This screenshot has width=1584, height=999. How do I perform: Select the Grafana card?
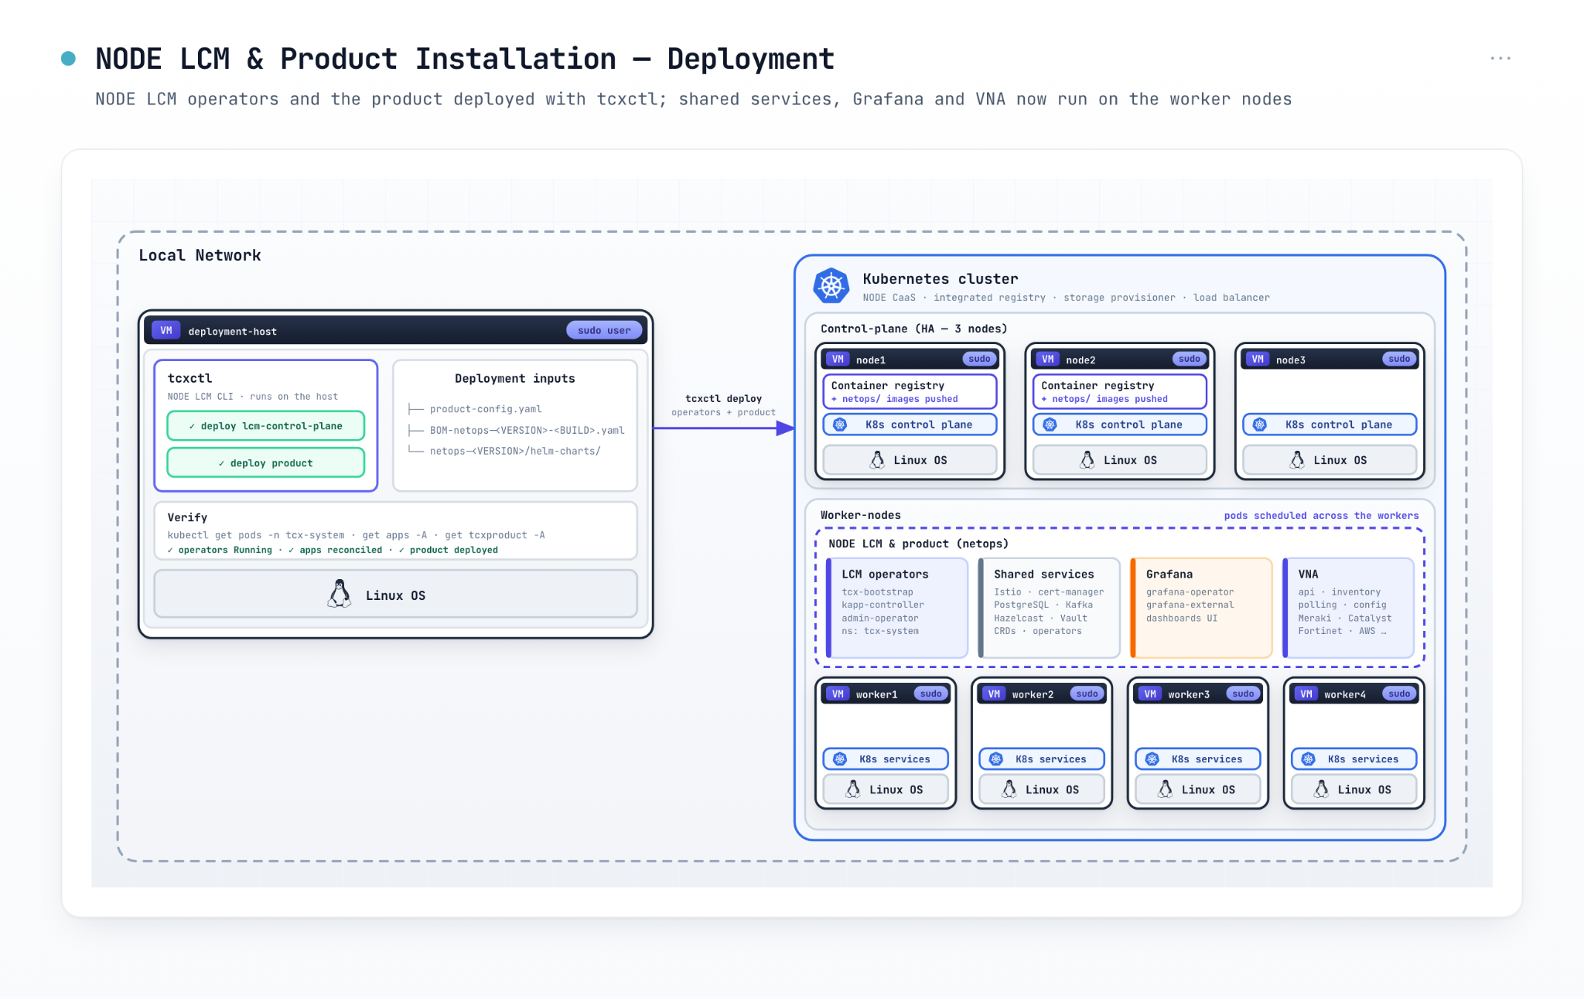click(1201, 608)
